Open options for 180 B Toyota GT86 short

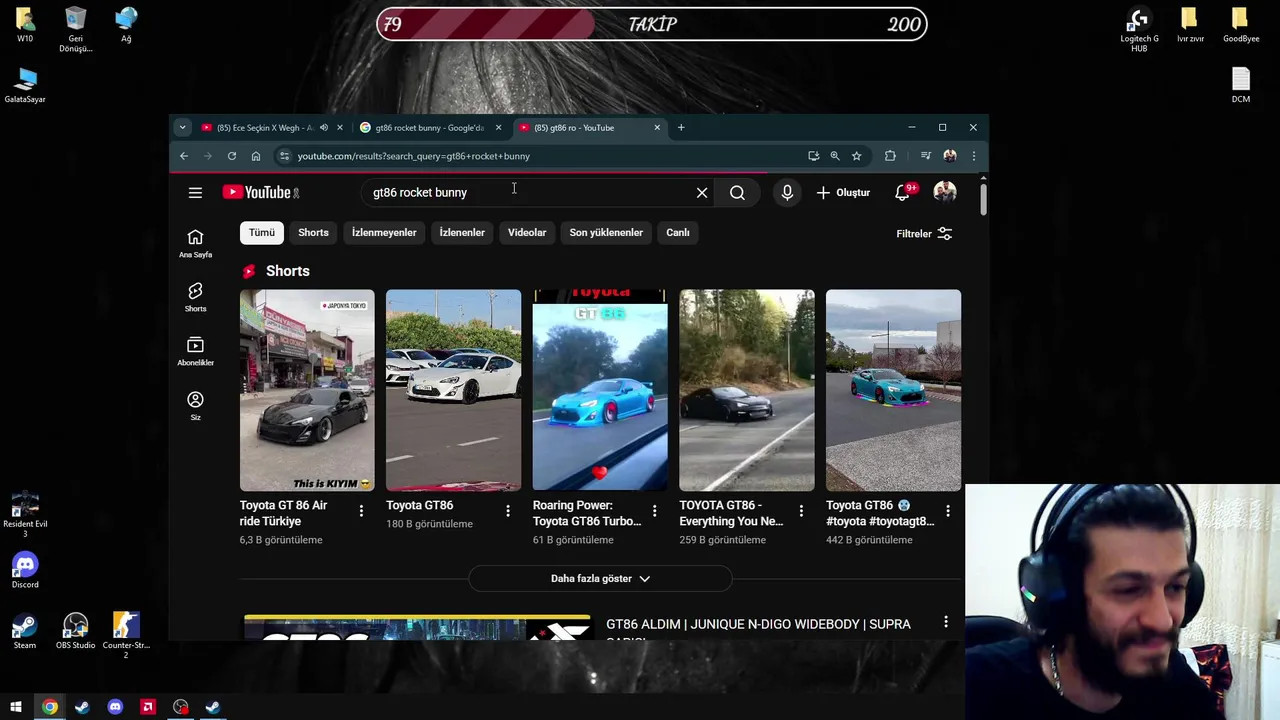point(508,511)
